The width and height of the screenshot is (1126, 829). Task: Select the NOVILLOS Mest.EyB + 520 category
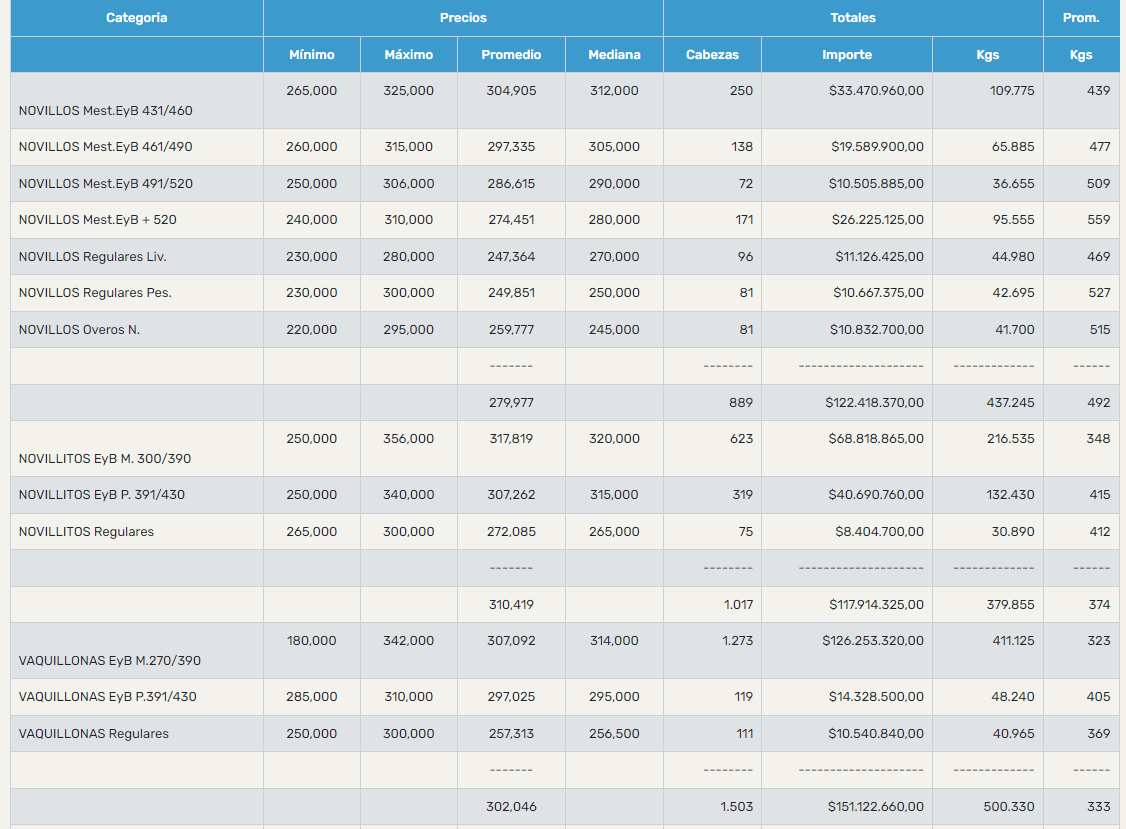point(98,220)
